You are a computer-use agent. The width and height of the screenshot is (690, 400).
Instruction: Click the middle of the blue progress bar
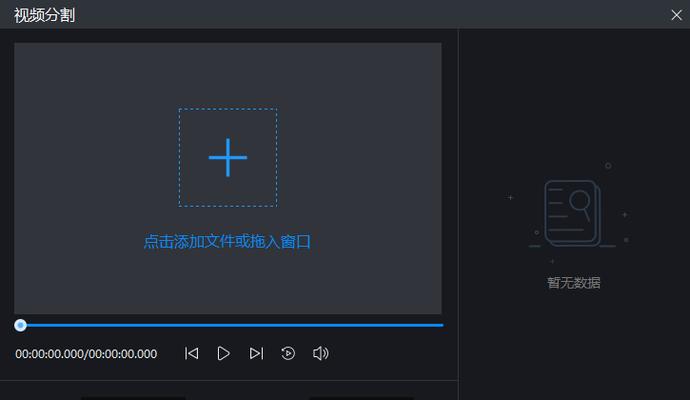click(x=229, y=325)
